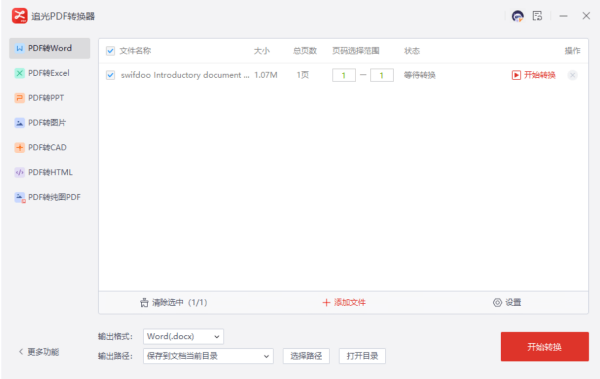
Task: Click the 状态 column header
Action: (x=412, y=51)
